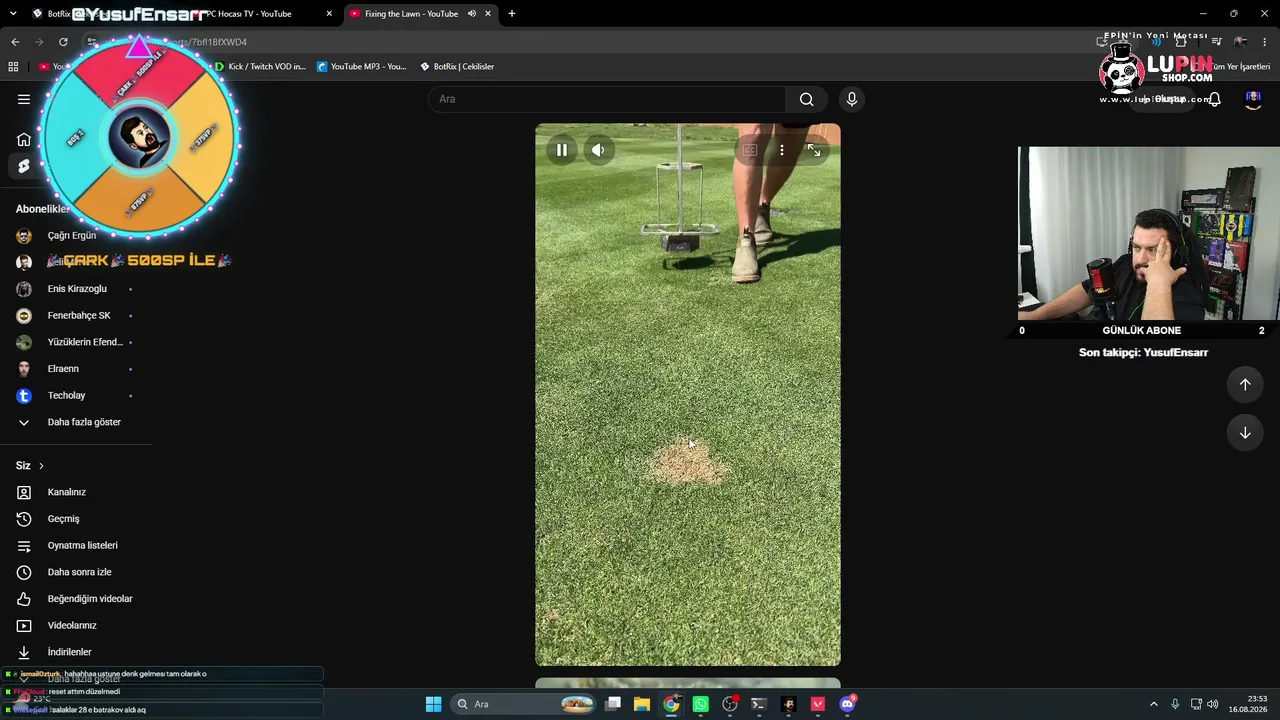
Task: Open Valorant from the taskbar
Action: 818,704
